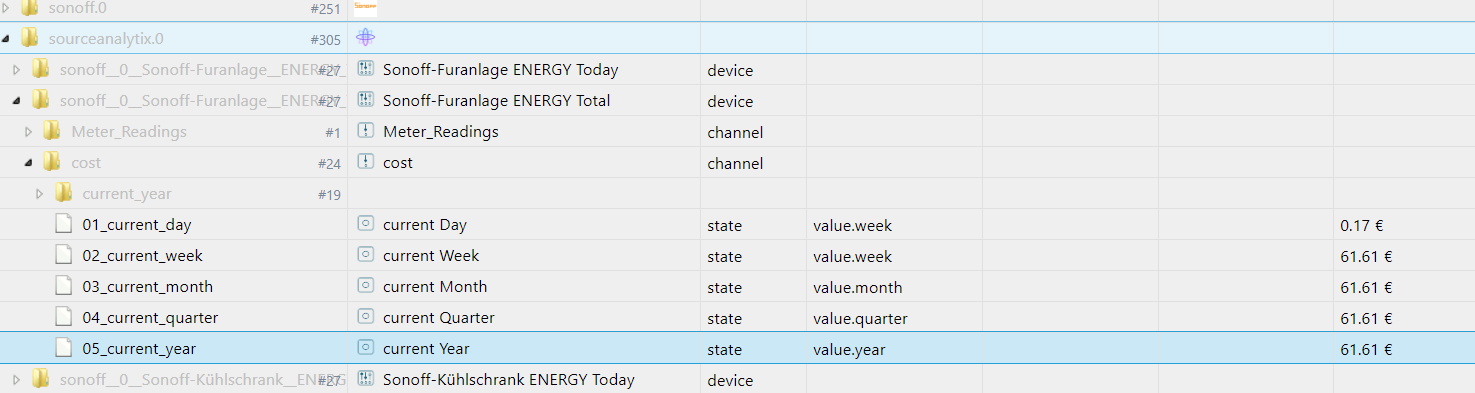Click the 01_current_day file icon

[63, 224]
